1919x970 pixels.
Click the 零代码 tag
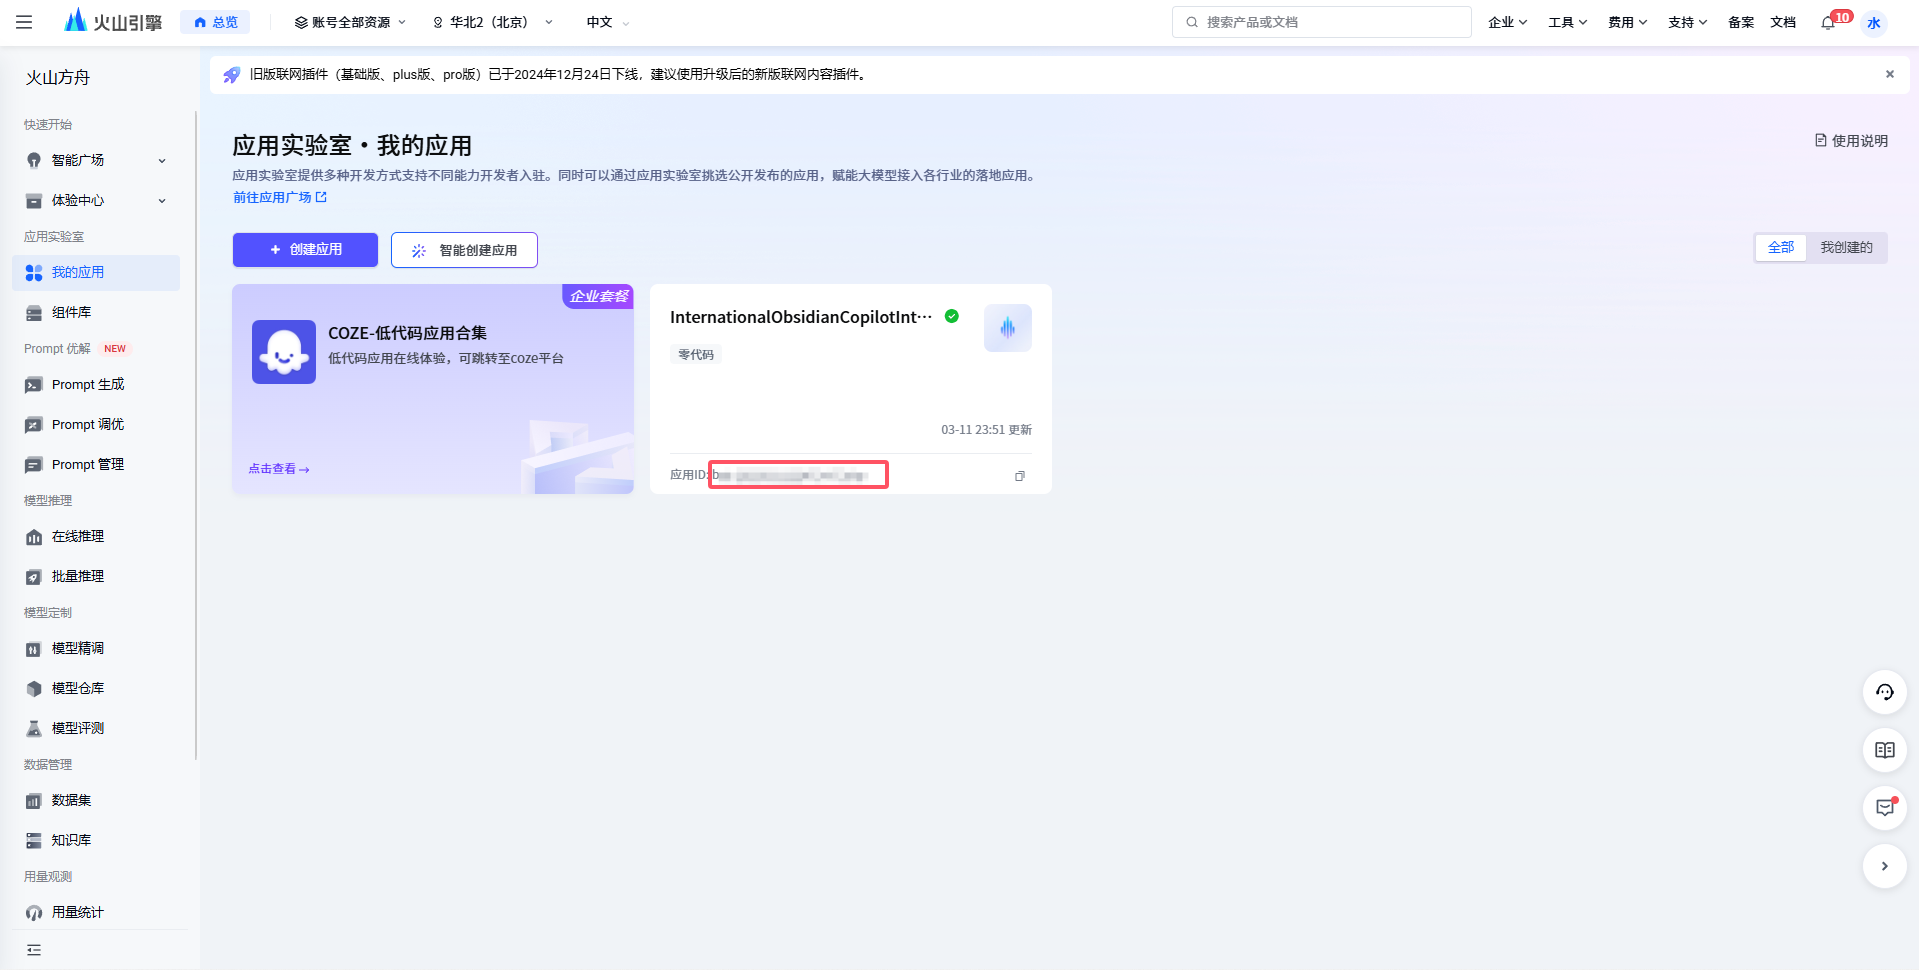[696, 354]
